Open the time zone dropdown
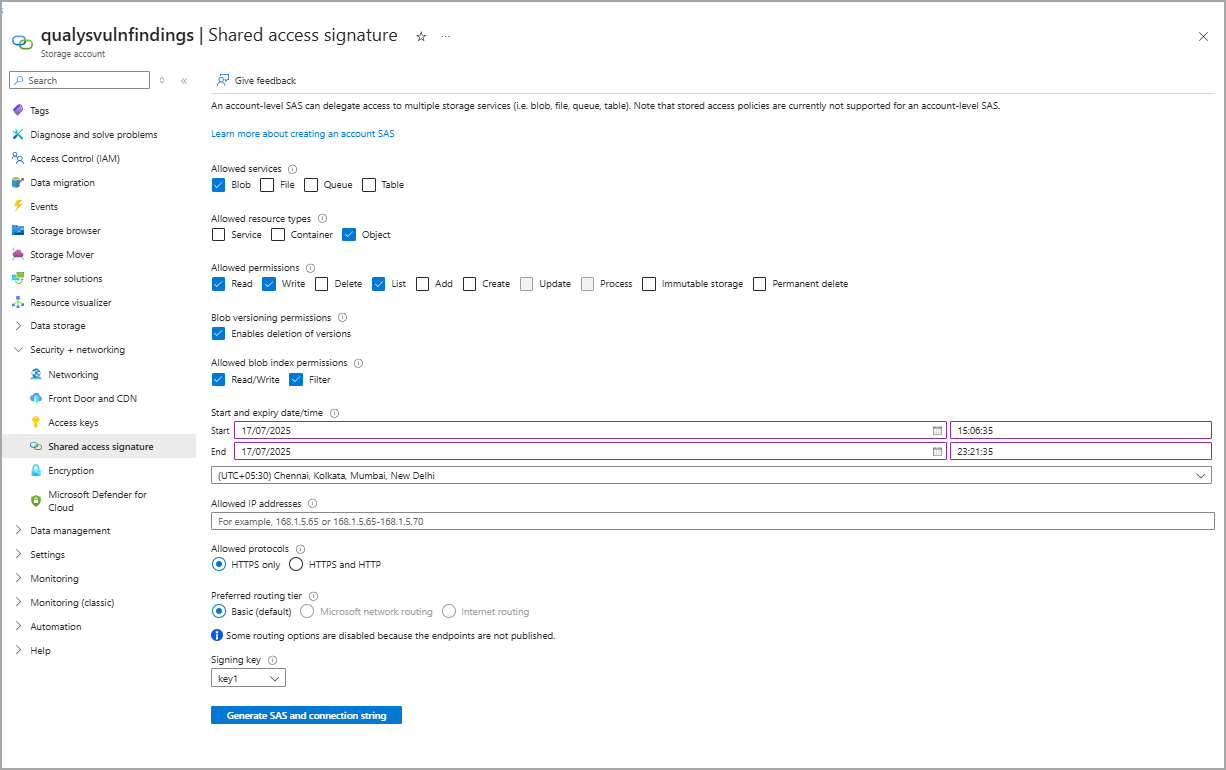1226x770 pixels. tap(711, 476)
